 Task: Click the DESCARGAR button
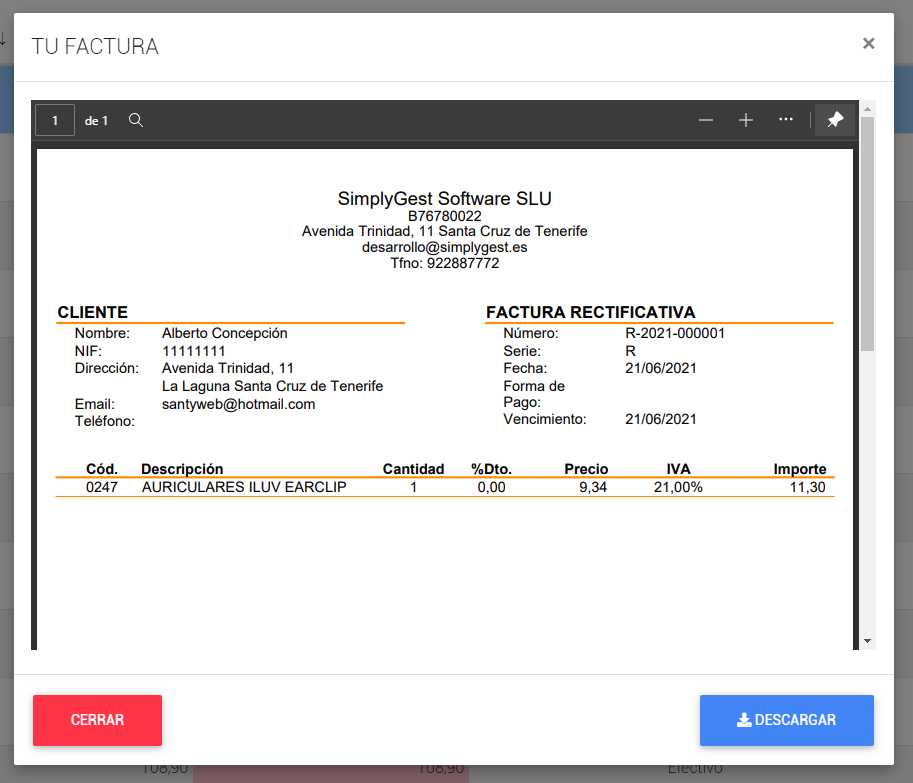pos(787,720)
